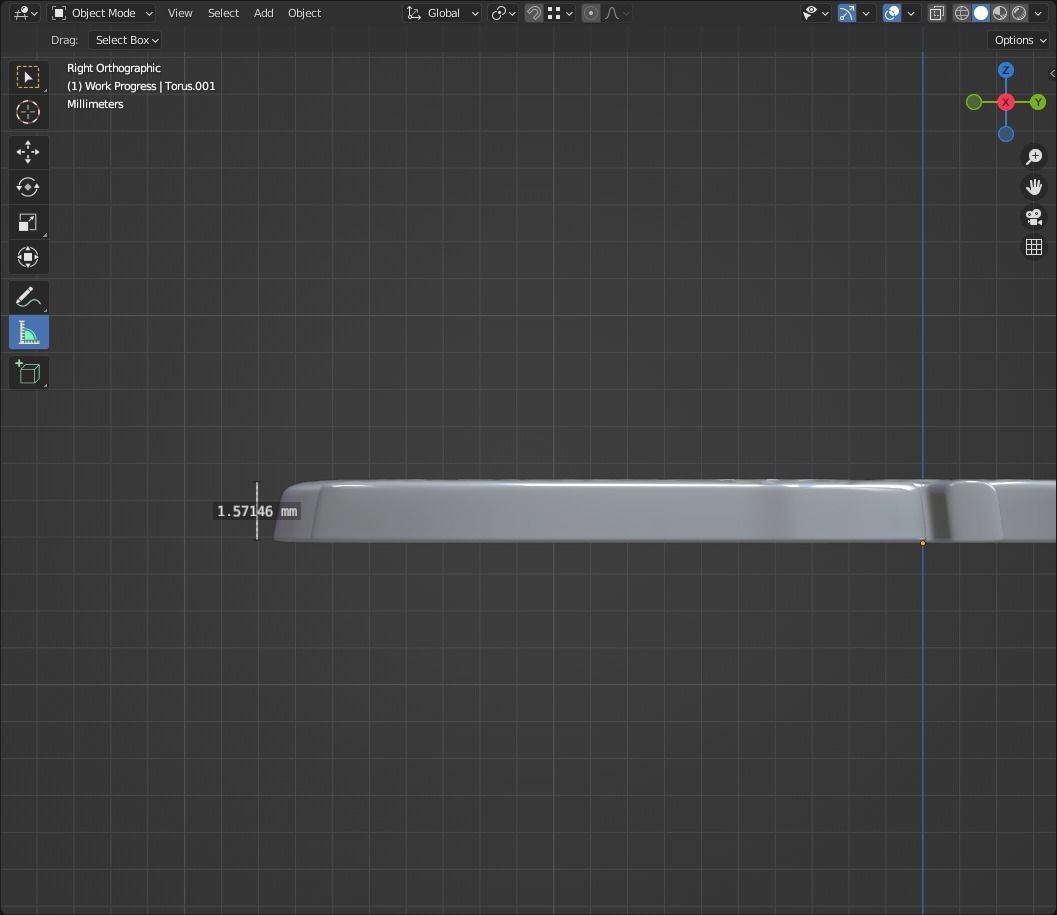Open the editor type menu icon
The width and height of the screenshot is (1057, 915).
[x=25, y=13]
